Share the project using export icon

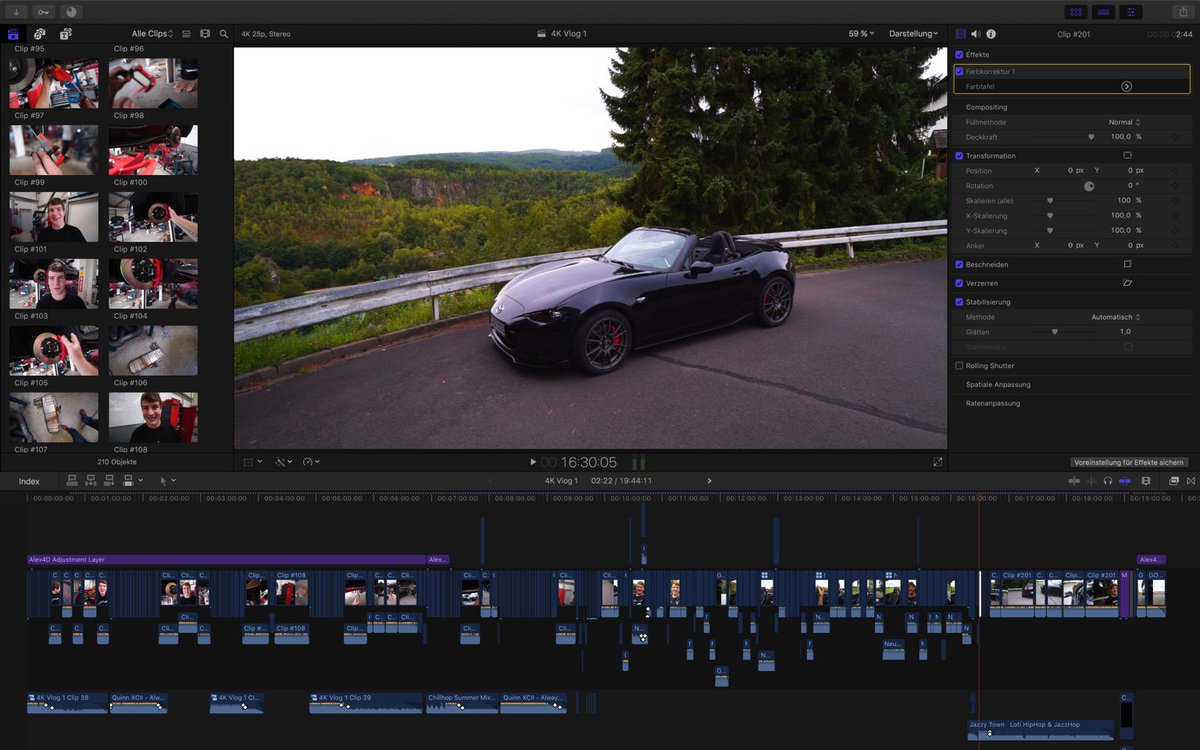click(1185, 12)
